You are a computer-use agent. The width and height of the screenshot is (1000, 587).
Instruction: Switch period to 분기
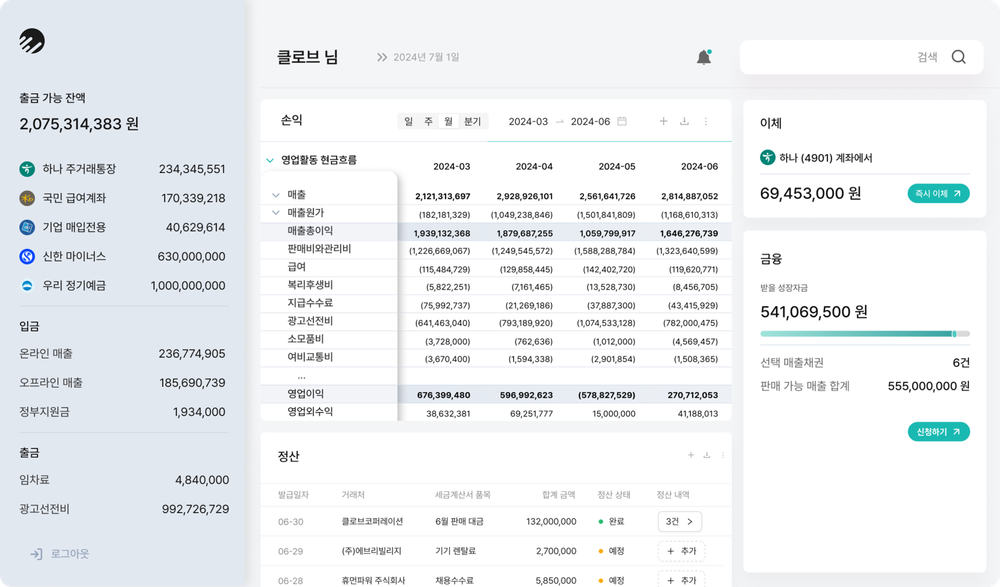click(x=473, y=121)
